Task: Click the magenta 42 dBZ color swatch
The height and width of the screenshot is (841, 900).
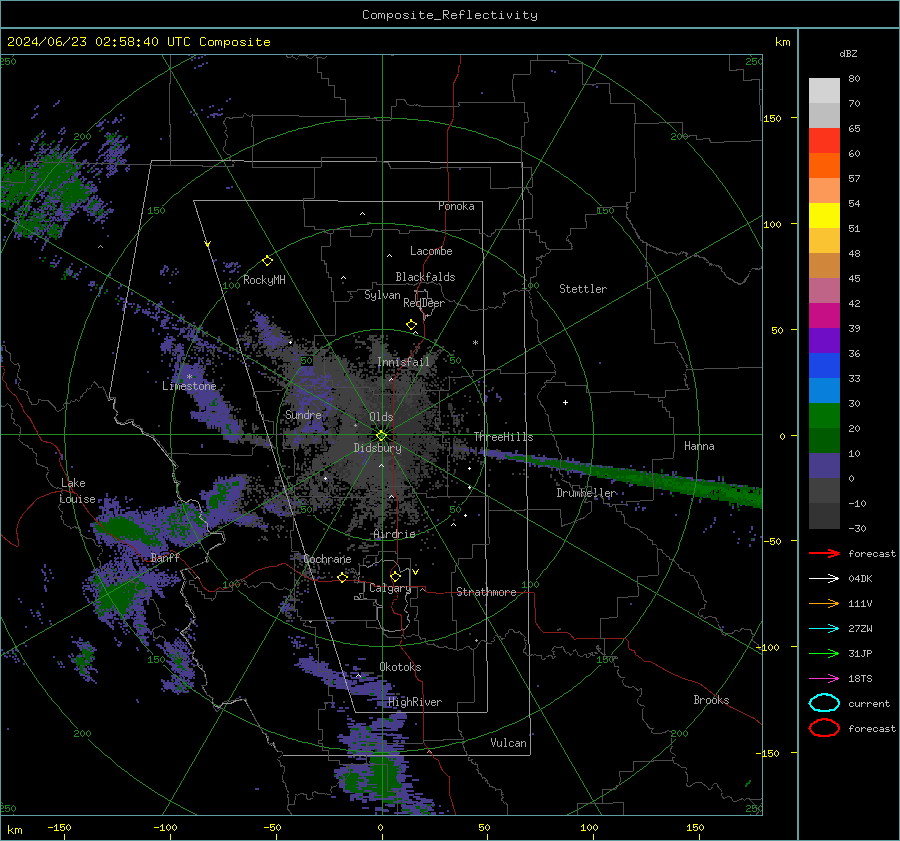Action: tap(824, 315)
